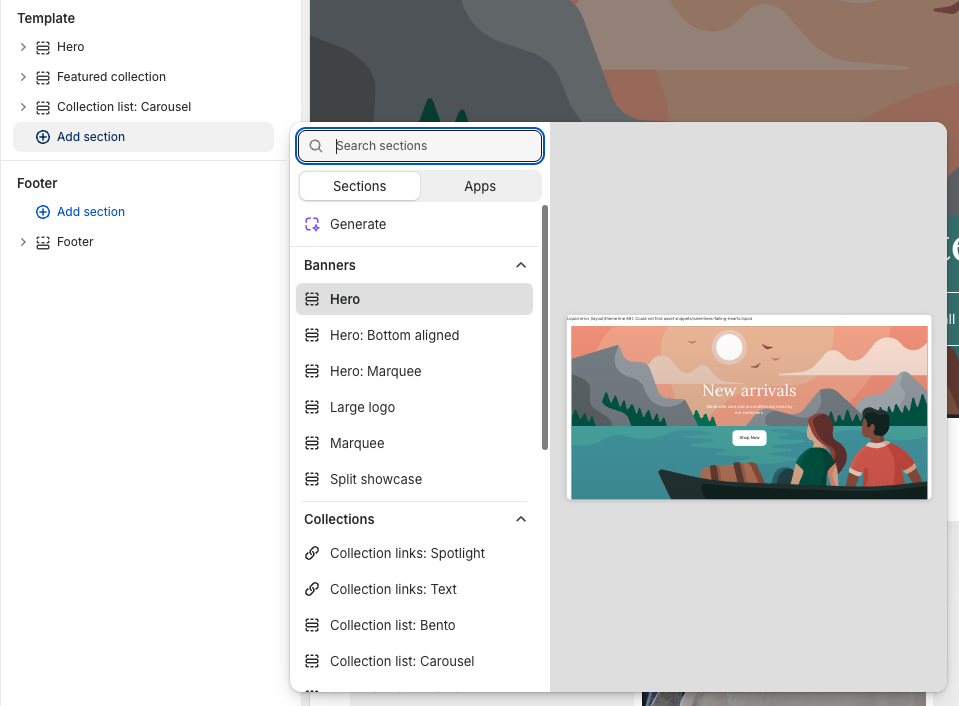
Task: Focus the Search sections field
Action: pos(420,146)
